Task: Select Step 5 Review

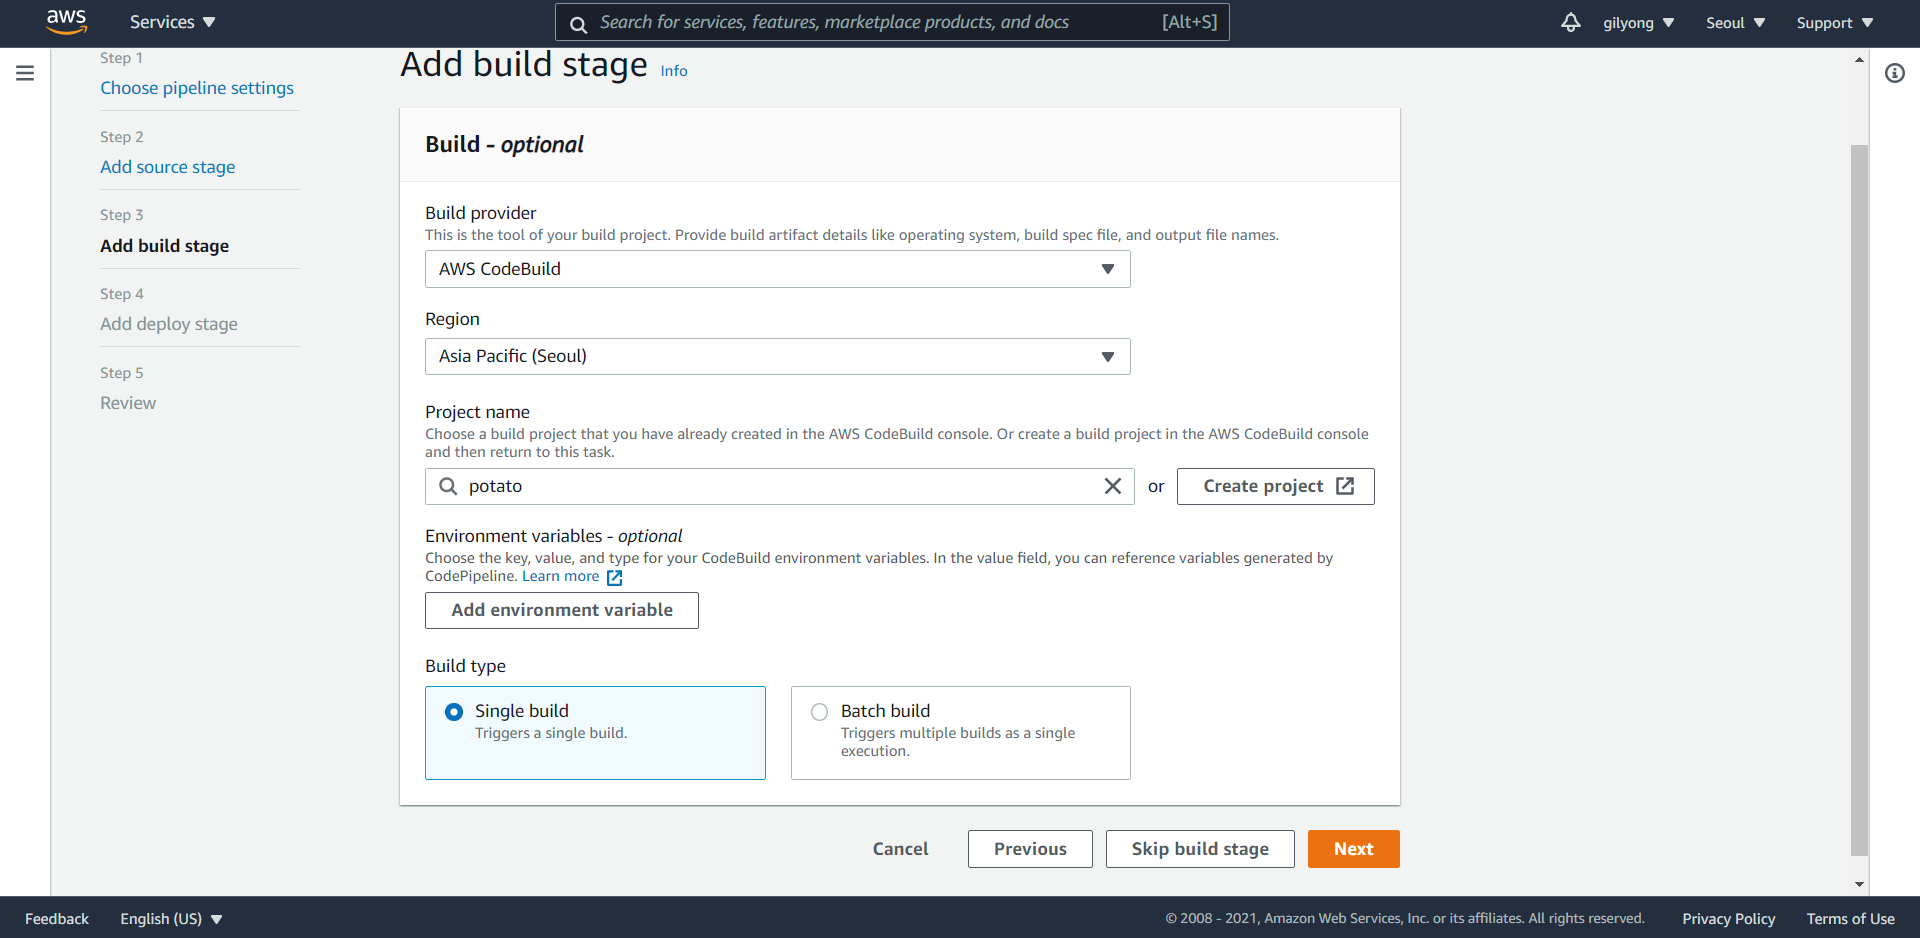Action: pyautogui.click(x=128, y=403)
